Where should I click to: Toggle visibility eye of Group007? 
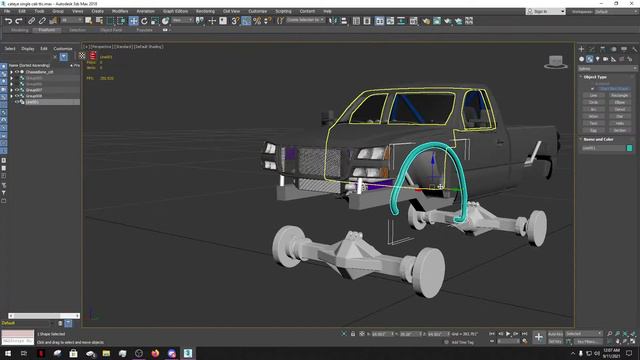[x=17, y=90]
